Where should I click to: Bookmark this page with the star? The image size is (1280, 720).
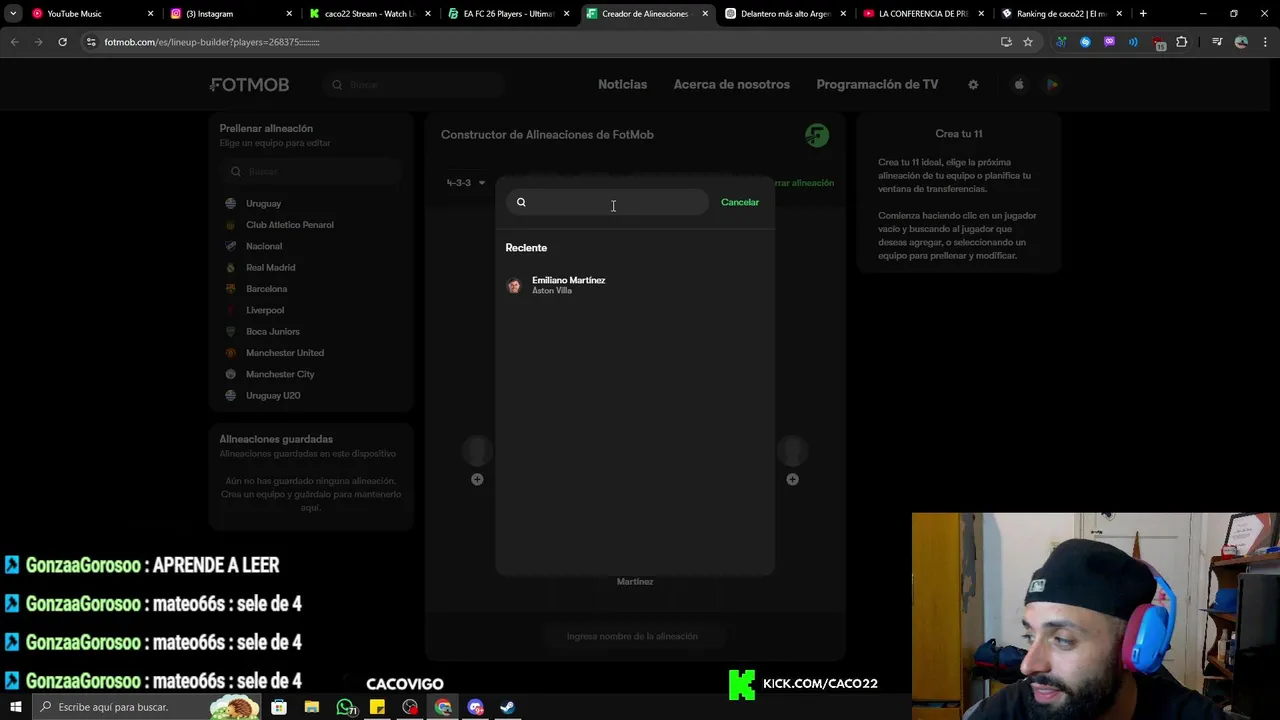[x=1027, y=42]
